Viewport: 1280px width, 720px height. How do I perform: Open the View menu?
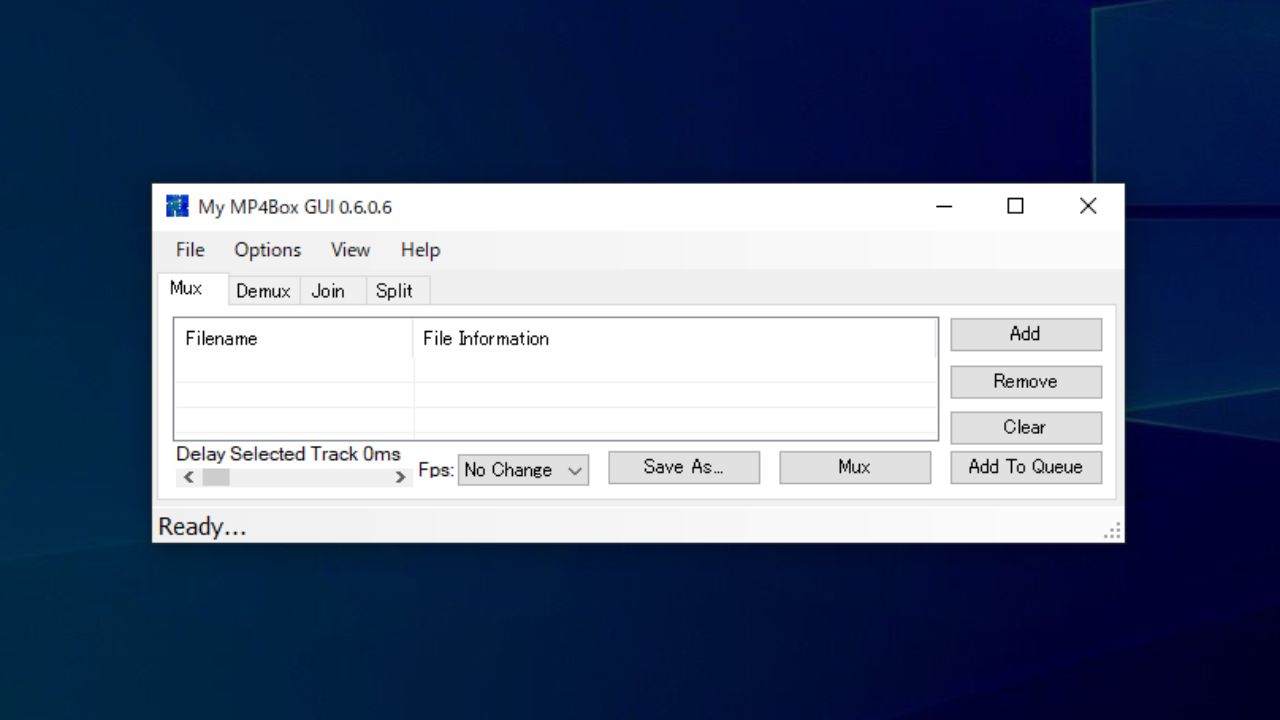350,250
